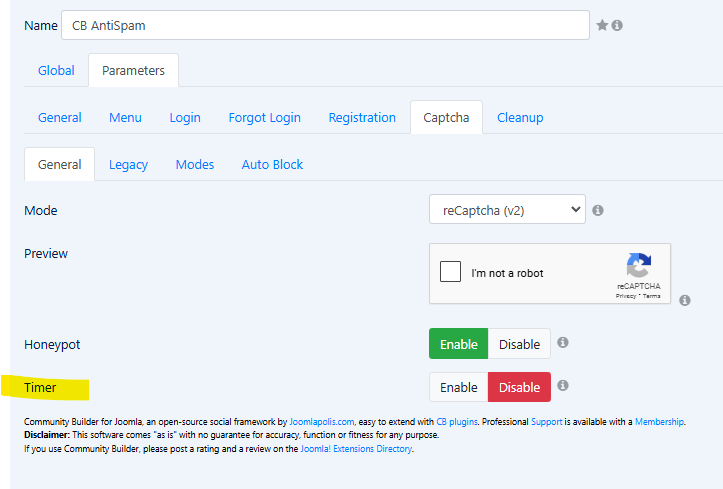Click the Timer label

[x=40, y=388]
